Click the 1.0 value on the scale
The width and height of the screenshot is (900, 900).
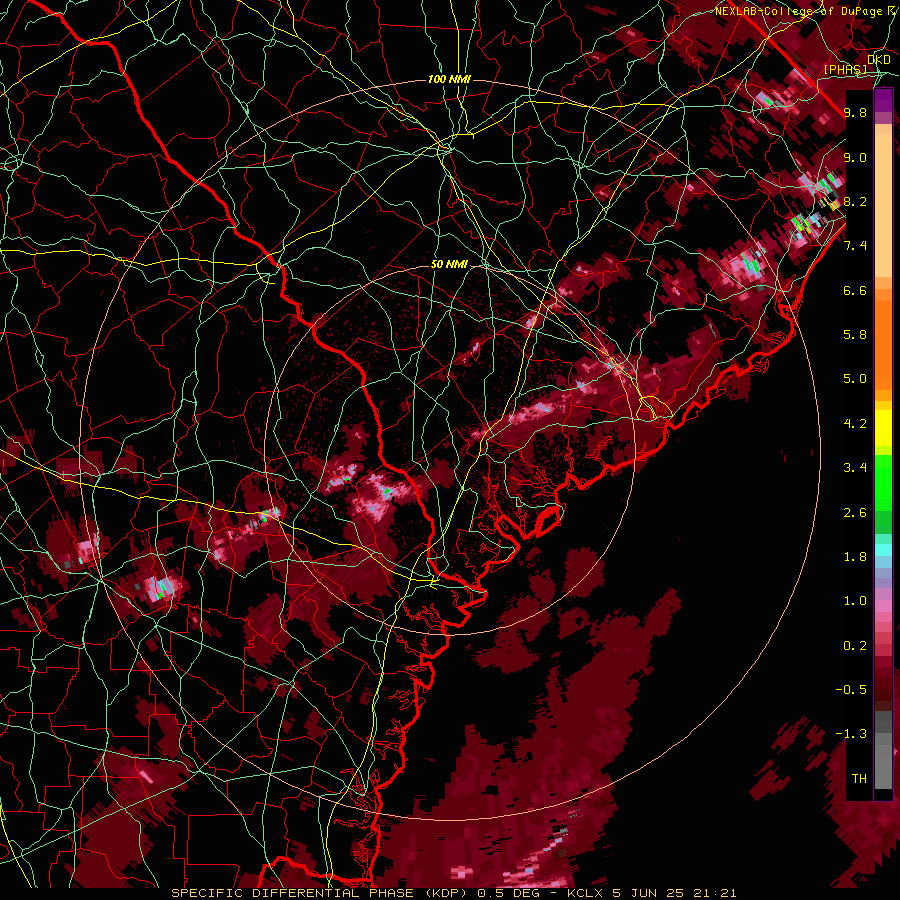(x=855, y=601)
